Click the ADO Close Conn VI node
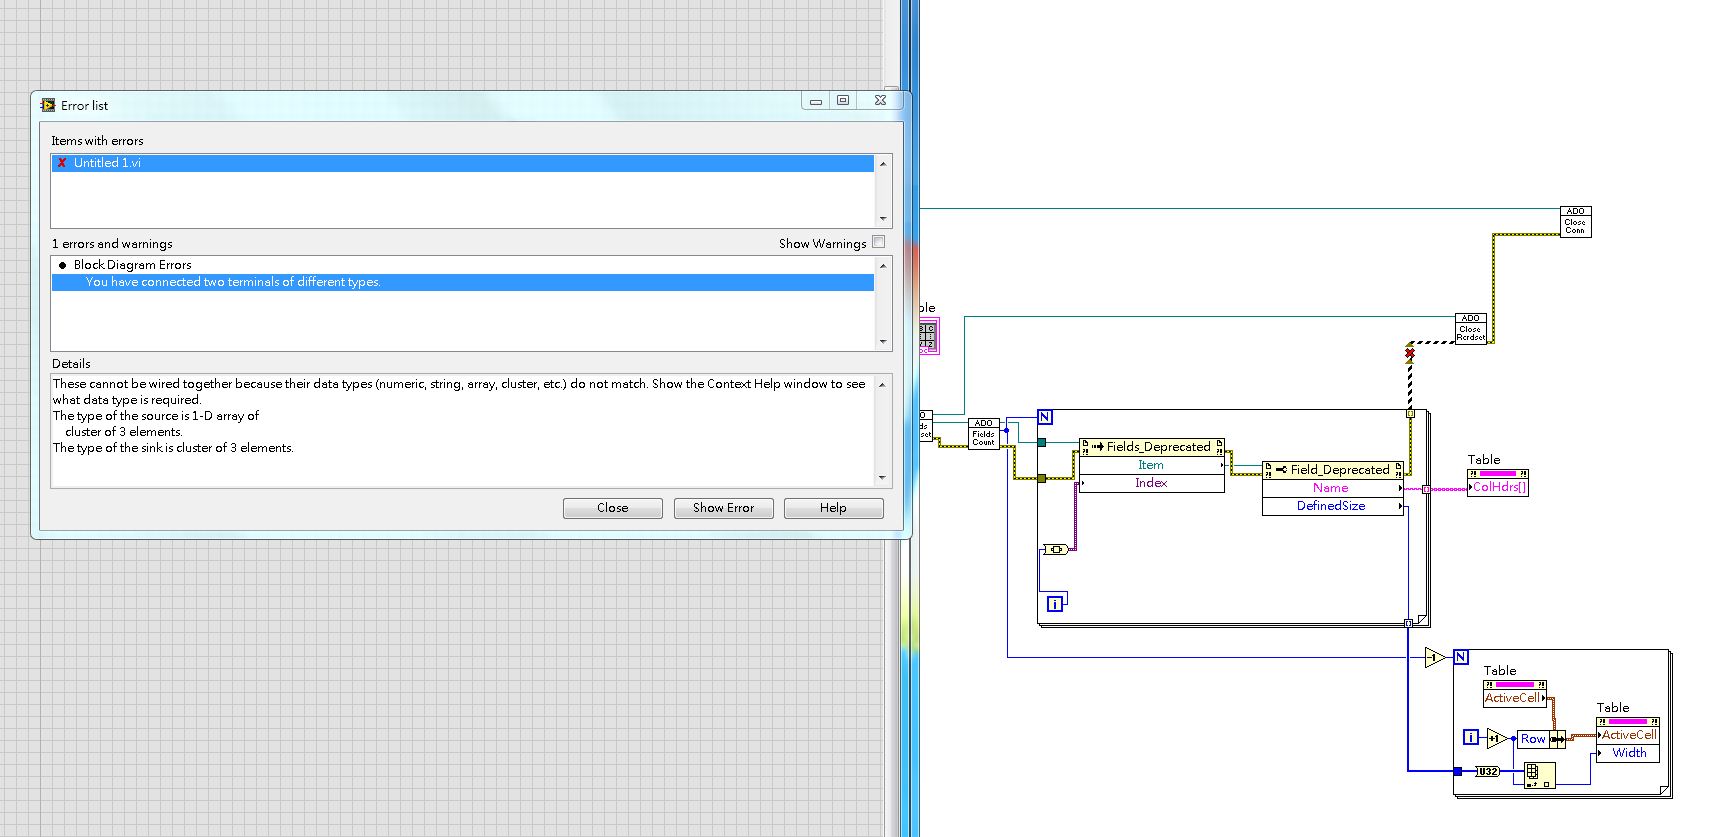 click(x=1575, y=222)
